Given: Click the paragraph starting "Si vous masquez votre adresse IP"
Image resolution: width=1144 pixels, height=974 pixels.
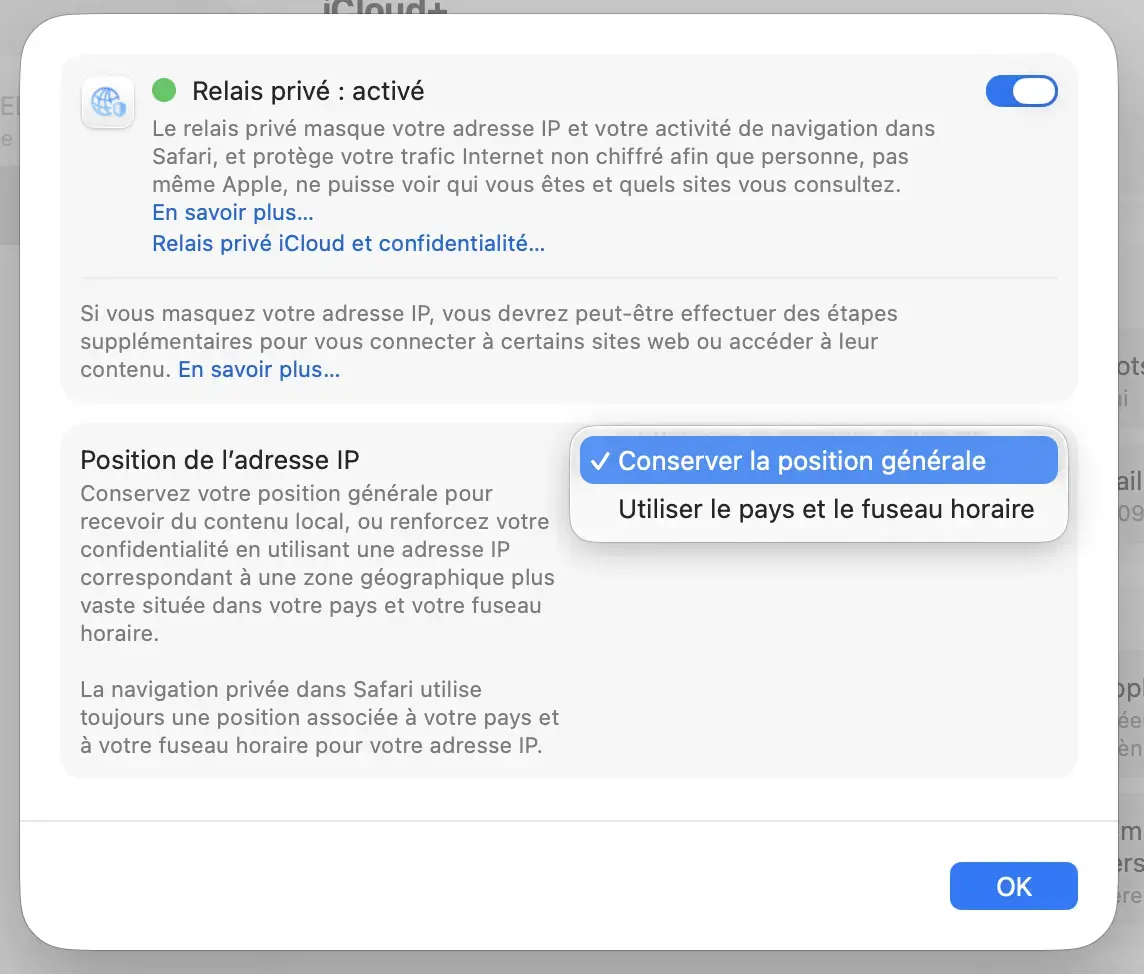Looking at the screenshot, I should point(489,341).
